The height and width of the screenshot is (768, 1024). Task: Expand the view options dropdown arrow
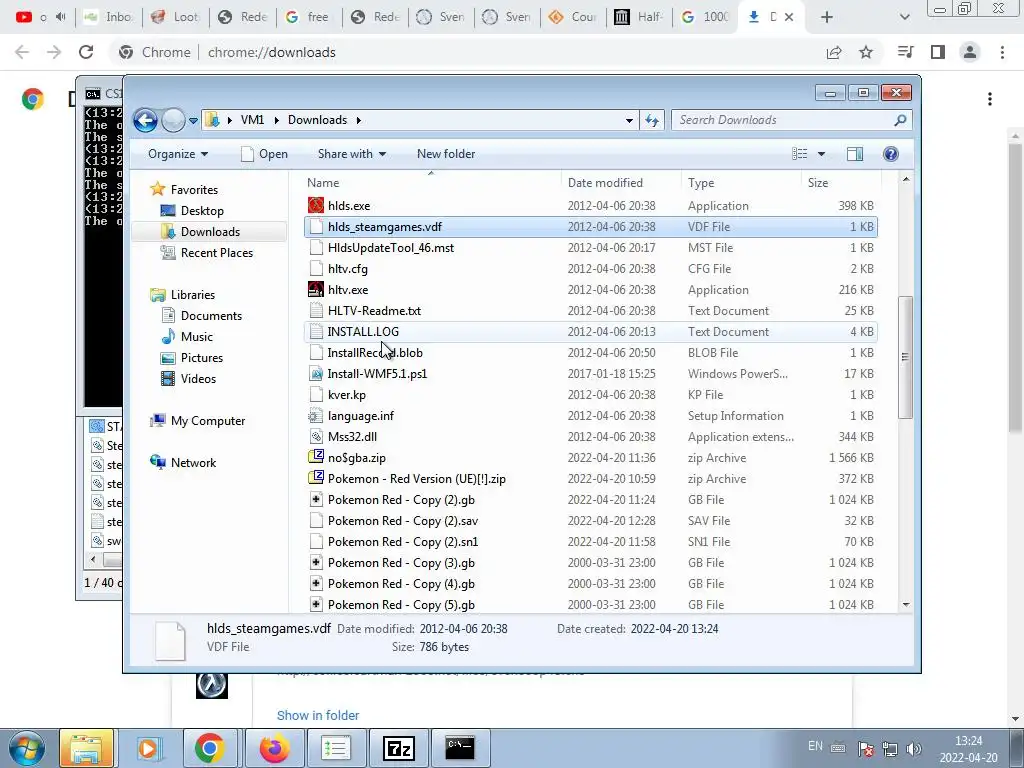click(x=822, y=154)
